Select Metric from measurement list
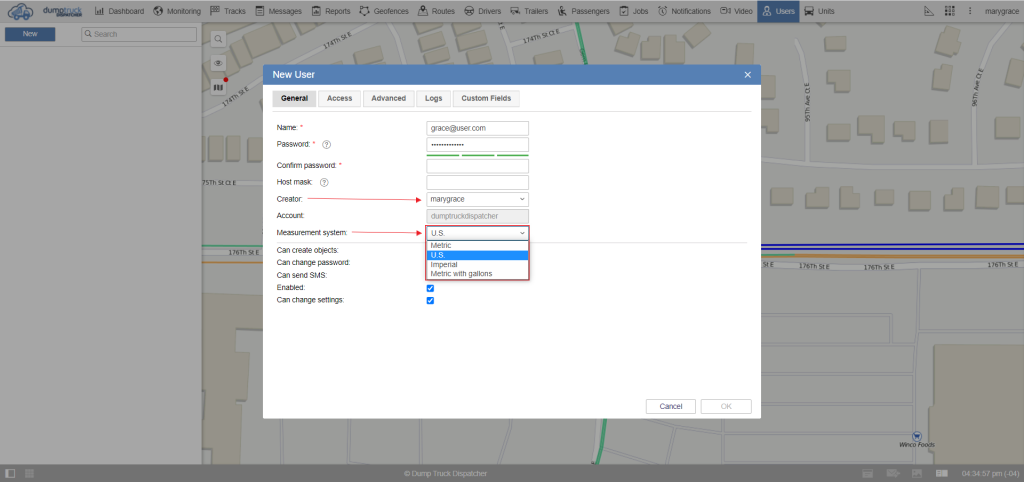 click(x=441, y=245)
